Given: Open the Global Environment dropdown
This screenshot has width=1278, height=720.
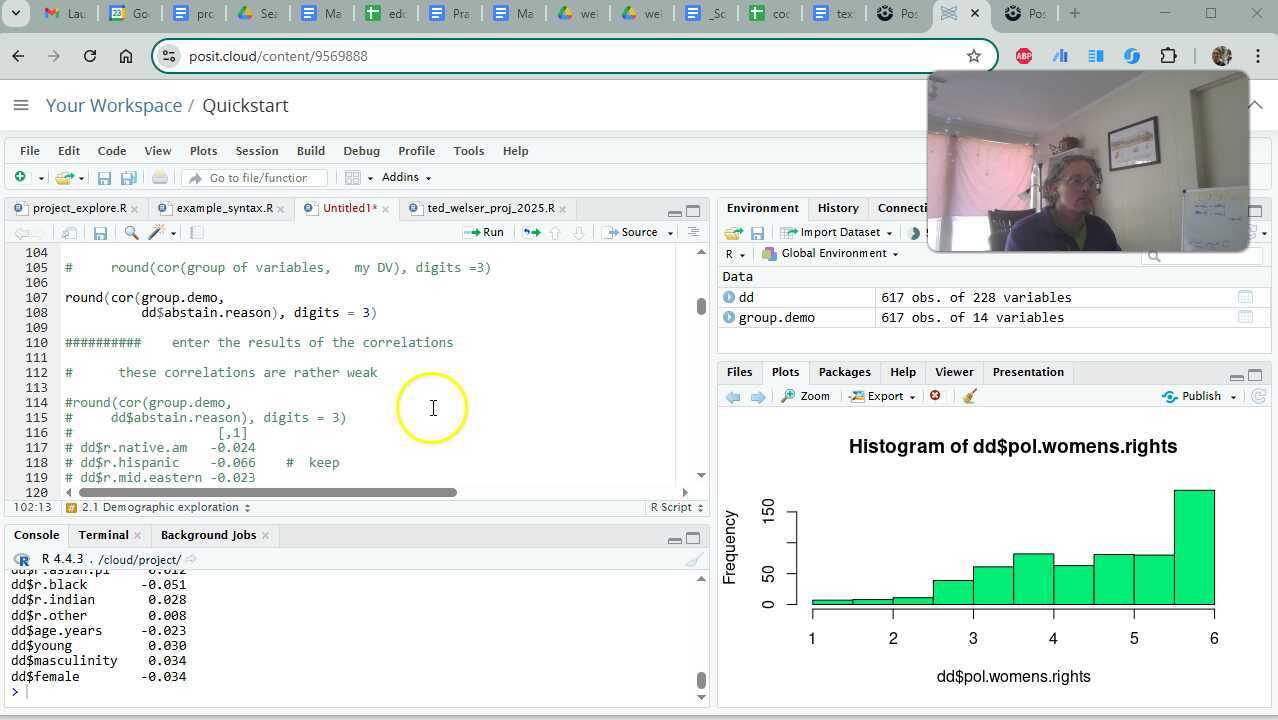Looking at the screenshot, I should point(831,254).
